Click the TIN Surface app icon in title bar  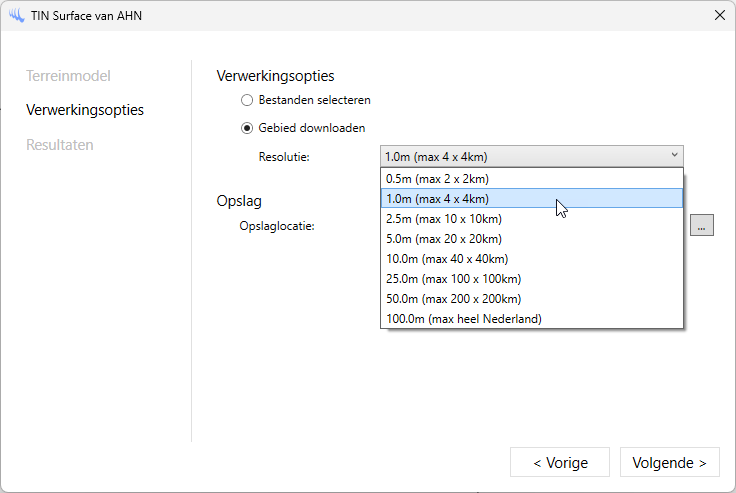(16, 15)
